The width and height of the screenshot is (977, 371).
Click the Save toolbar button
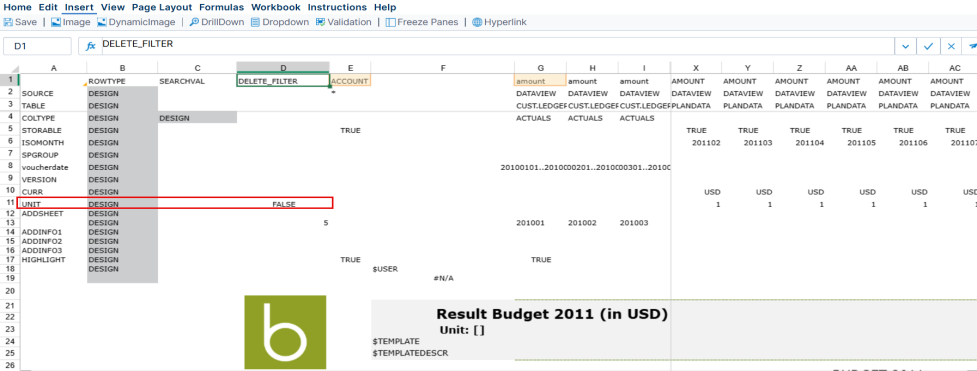click(21, 22)
